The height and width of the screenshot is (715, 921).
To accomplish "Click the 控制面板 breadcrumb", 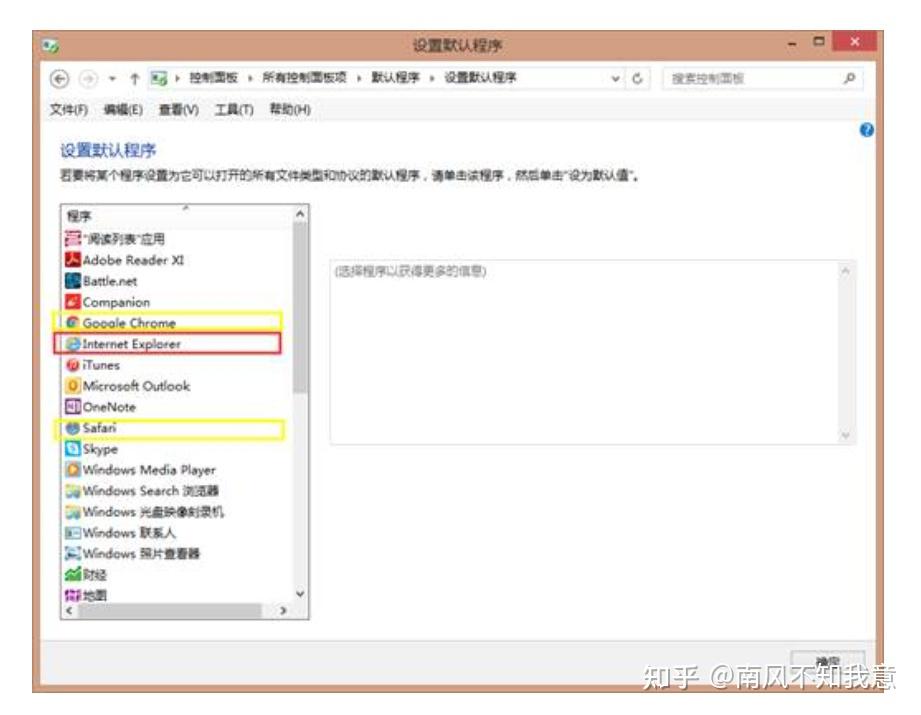I will pos(213,78).
